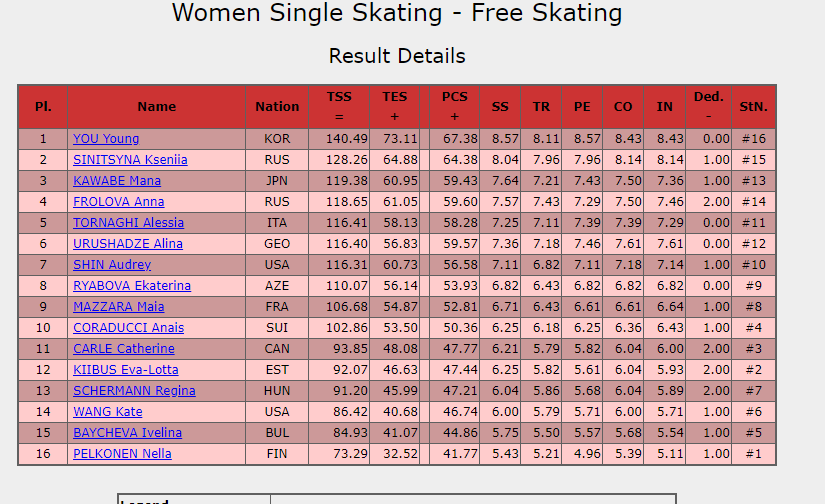Click KAWABE Mana name link
This screenshot has height=504, width=825.
[x=117, y=181]
